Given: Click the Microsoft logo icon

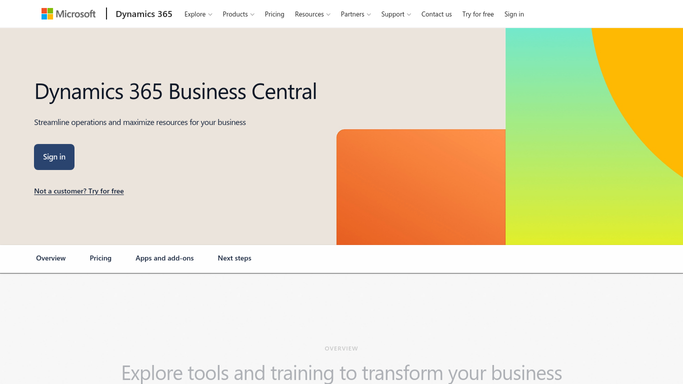Looking at the screenshot, I should [x=47, y=14].
